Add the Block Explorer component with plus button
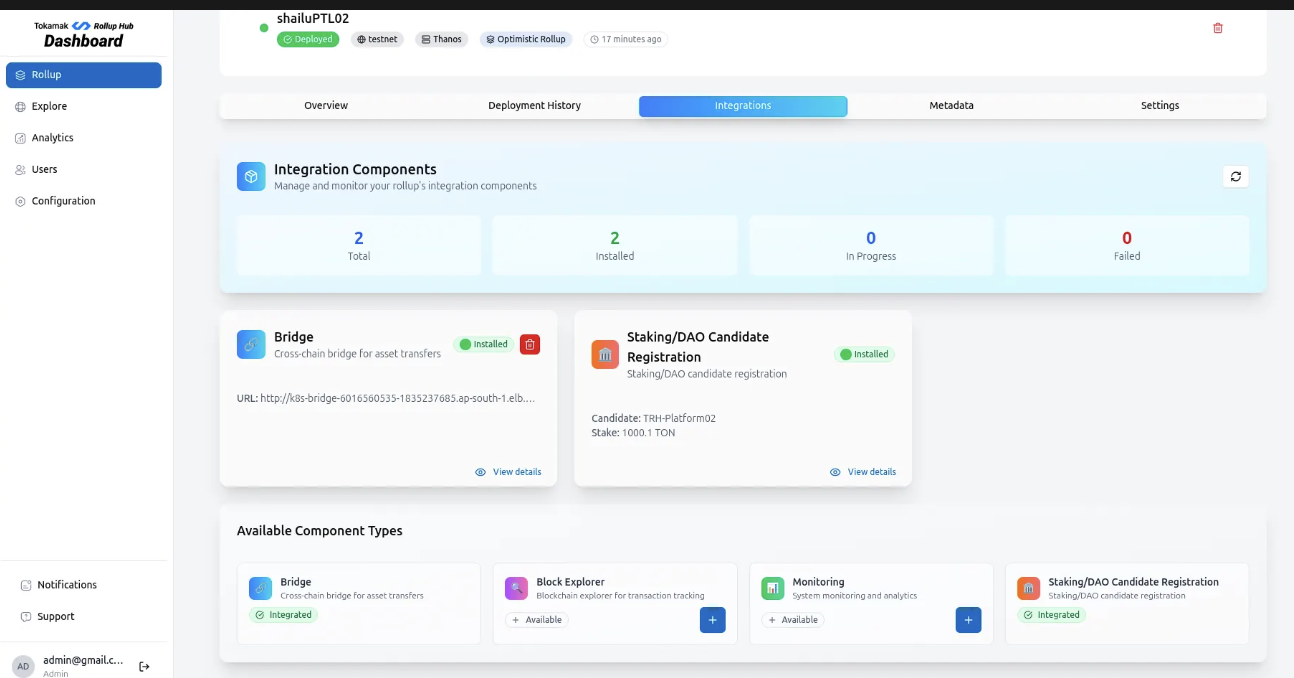The height and width of the screenshot is (678, 1294). (x=712, y=620)
